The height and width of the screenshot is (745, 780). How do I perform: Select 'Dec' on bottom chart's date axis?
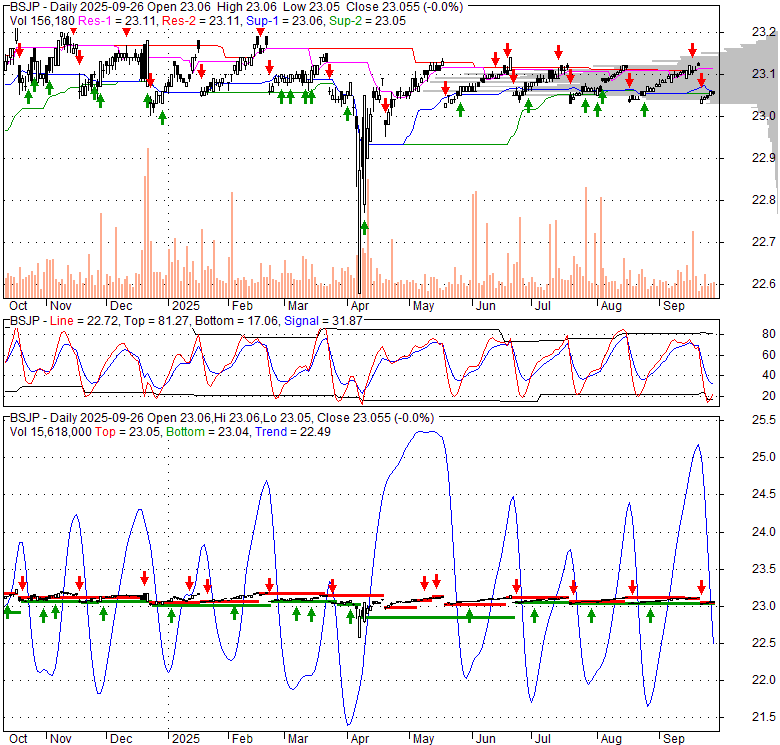(121, 739)
